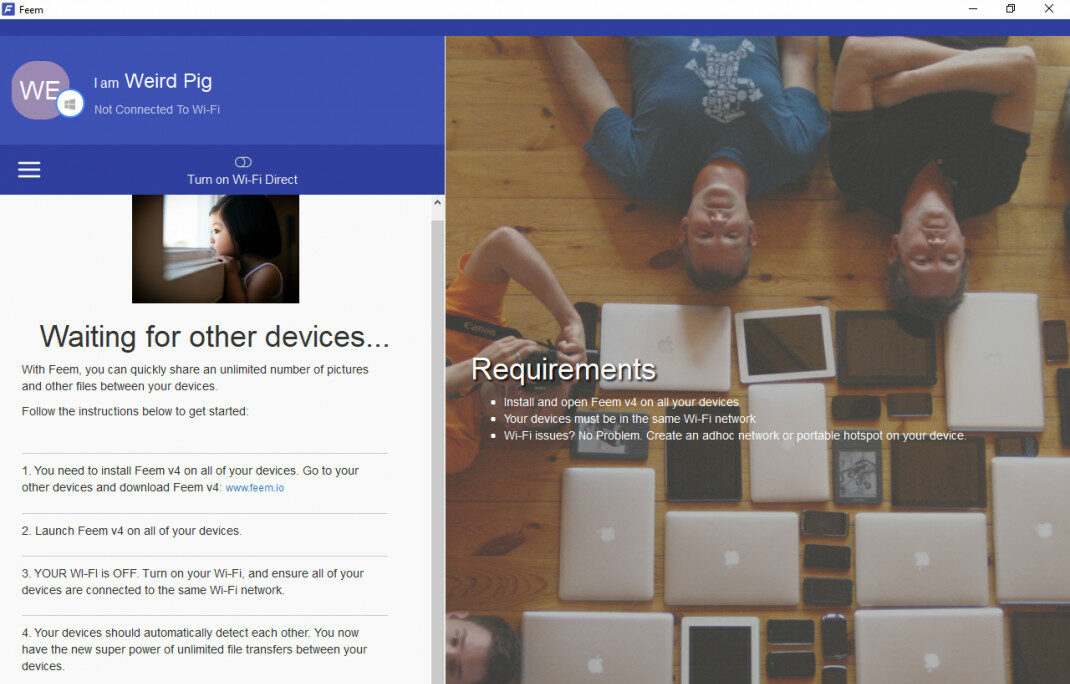Click the Requirements heading
Image resolution: width=1070 pixels, height=684 pixels.
[x=563, y=369]
